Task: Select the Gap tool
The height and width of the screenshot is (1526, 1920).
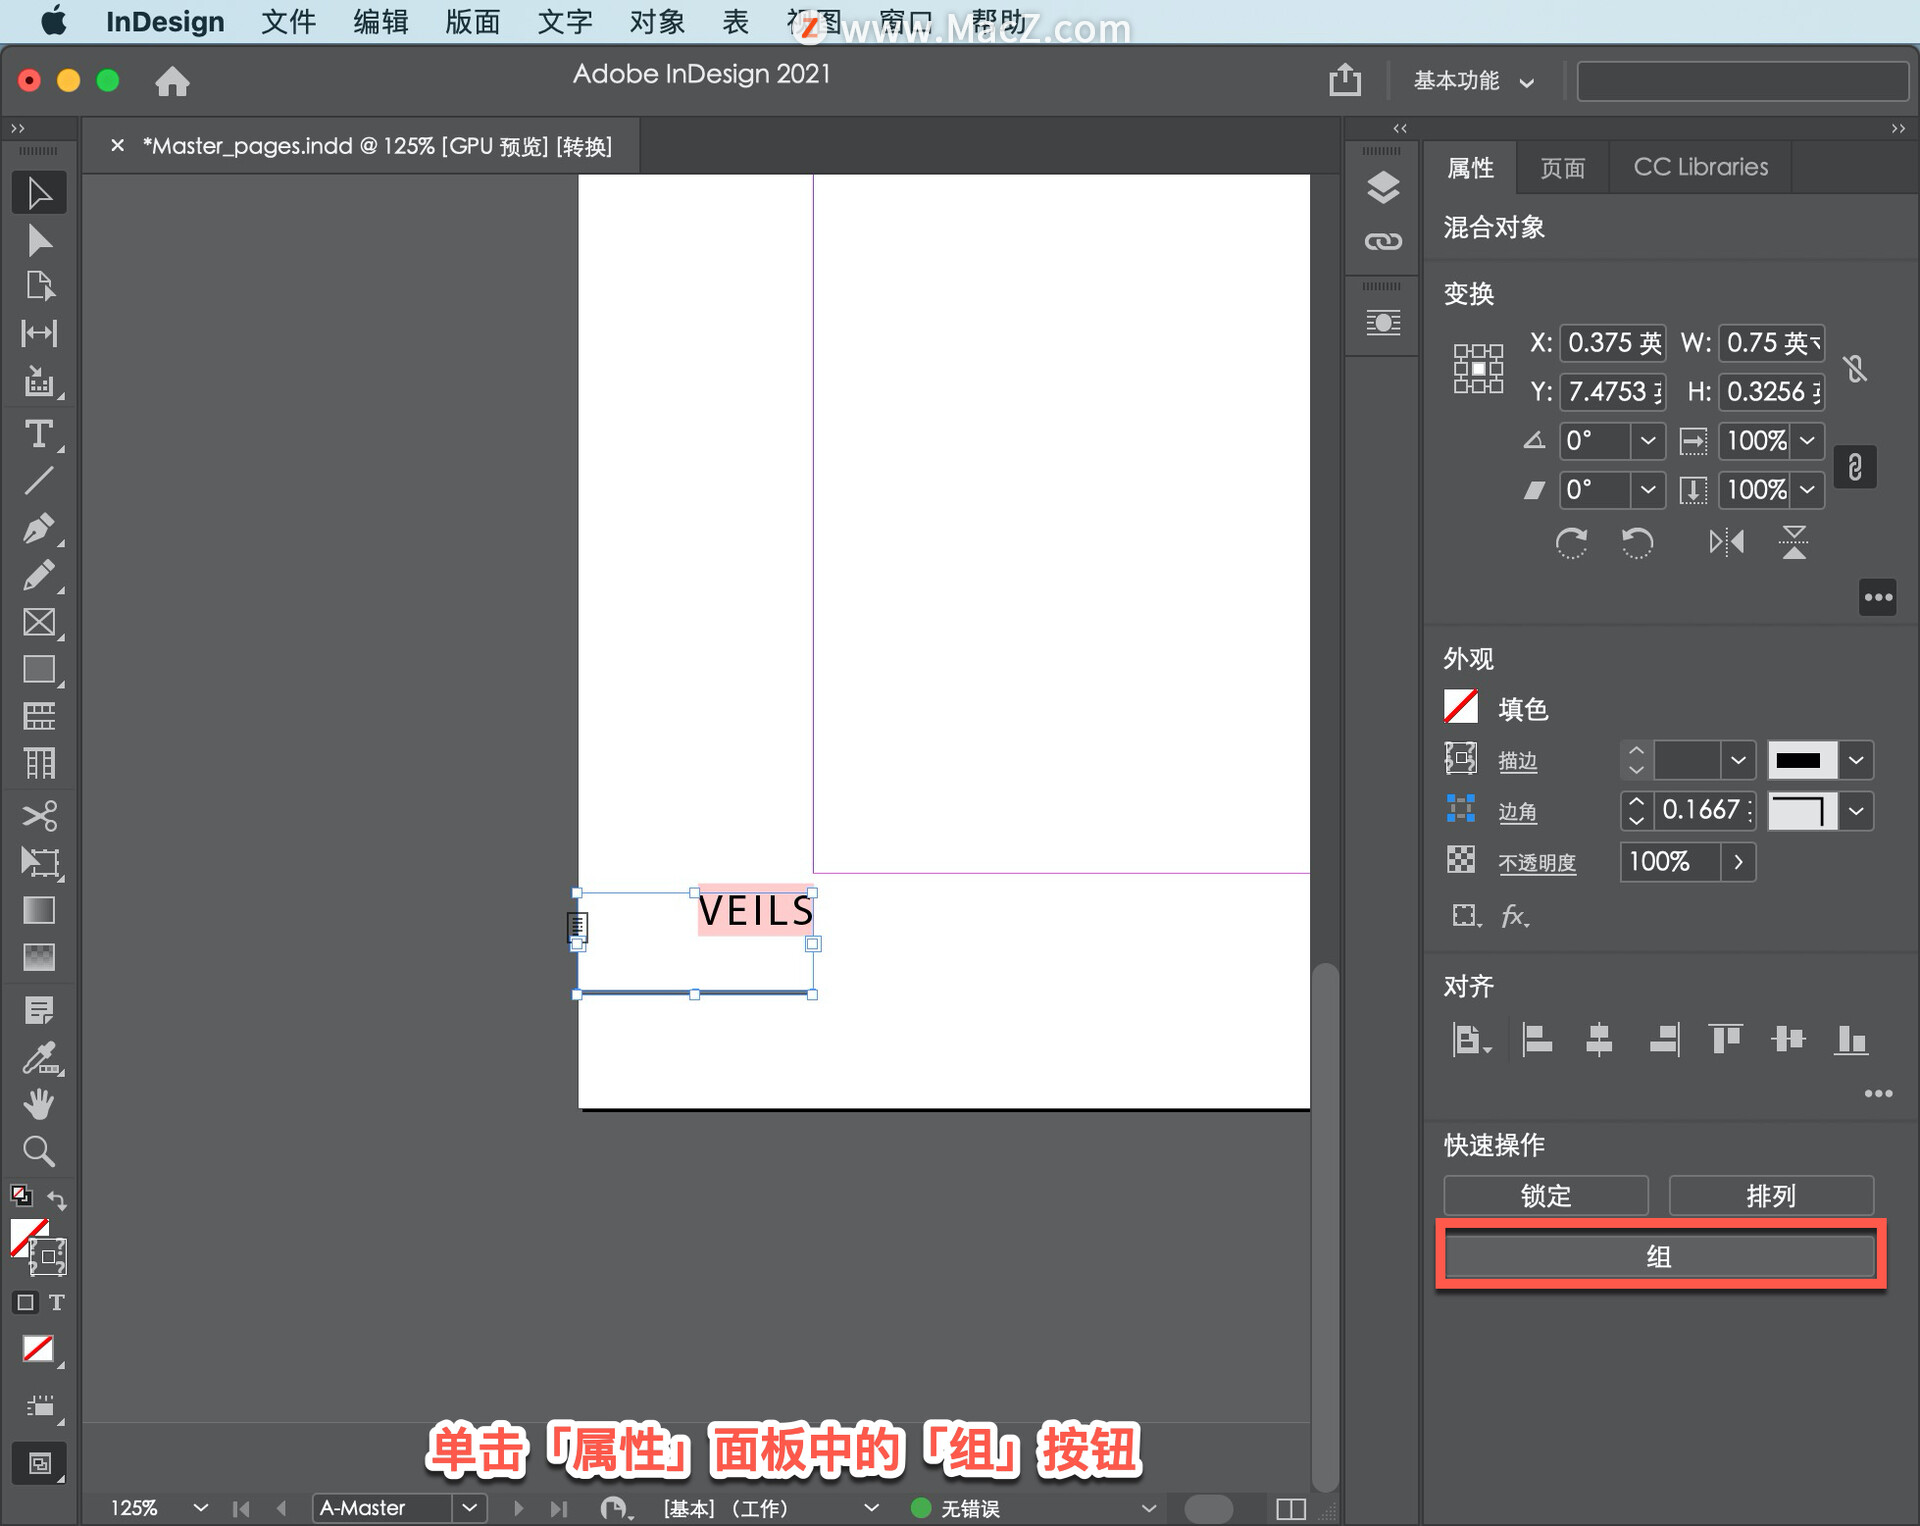Action: click(39, 333)
